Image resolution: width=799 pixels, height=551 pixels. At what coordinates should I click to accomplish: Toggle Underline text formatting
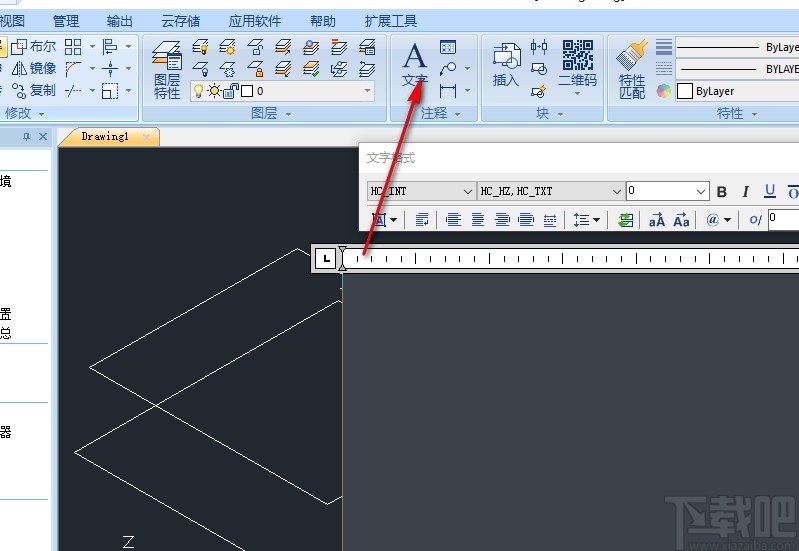(x=770, y=192)
